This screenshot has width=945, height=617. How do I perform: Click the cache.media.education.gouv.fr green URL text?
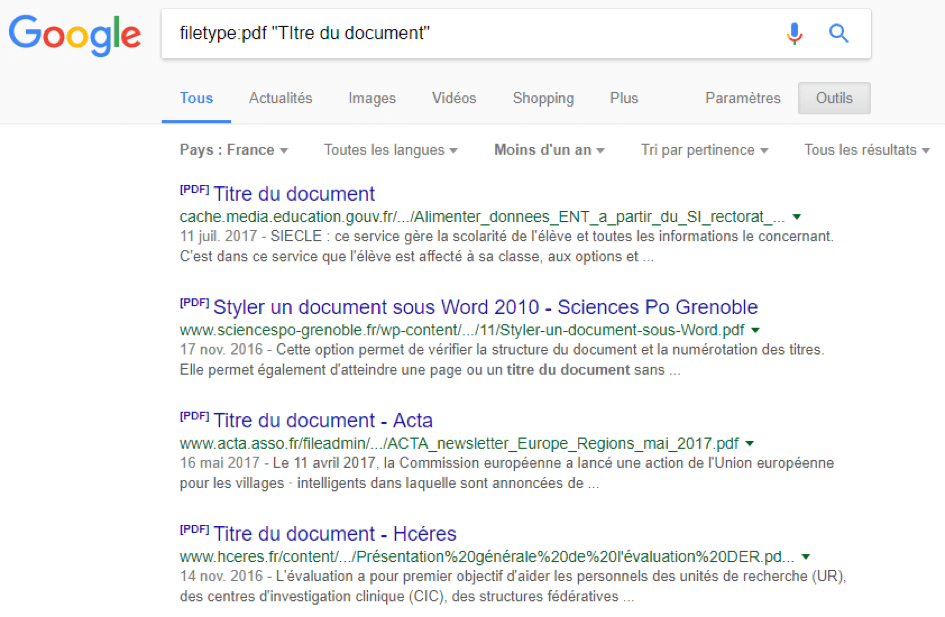pyautogui.click(x=482, y=217)
